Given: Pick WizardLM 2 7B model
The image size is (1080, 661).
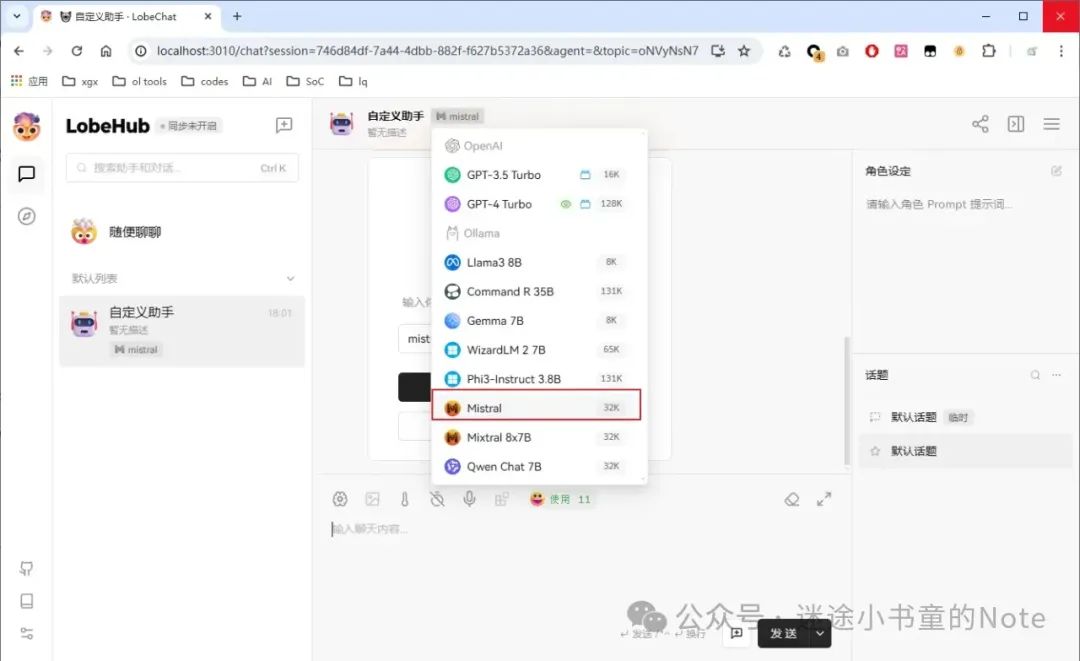Looking at the screenshot, I should pos(536,350).
